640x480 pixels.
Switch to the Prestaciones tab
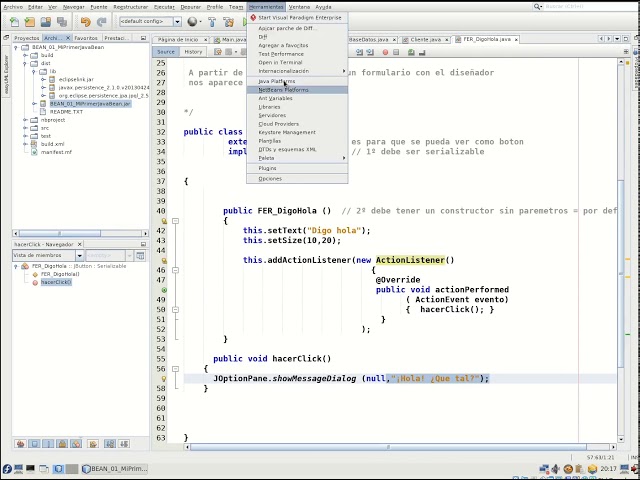tap(116, 38)
